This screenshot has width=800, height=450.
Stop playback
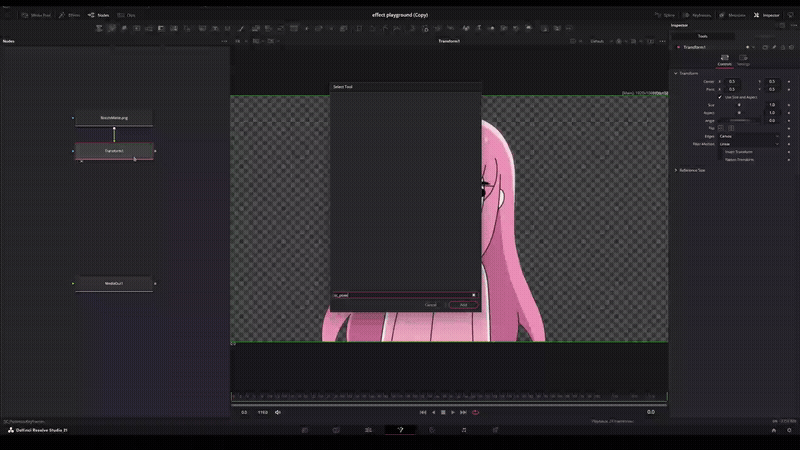click(443, 412)
